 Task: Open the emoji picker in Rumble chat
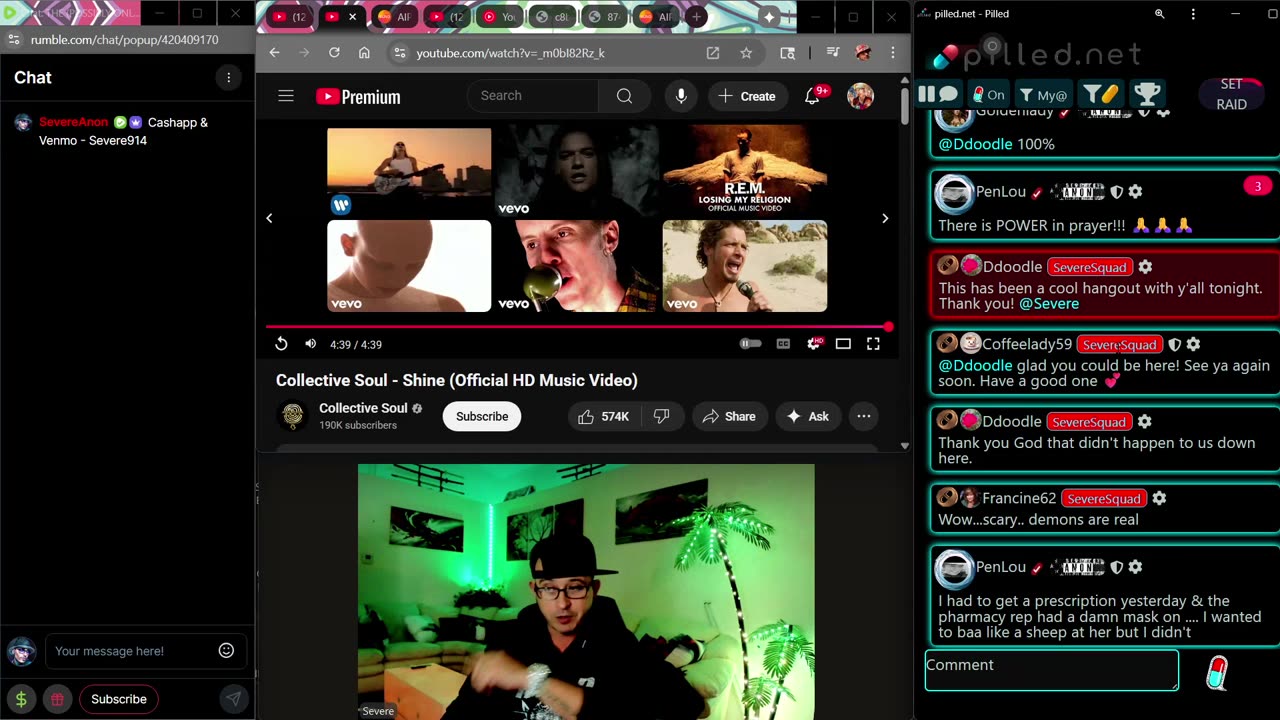coord(226,651)
